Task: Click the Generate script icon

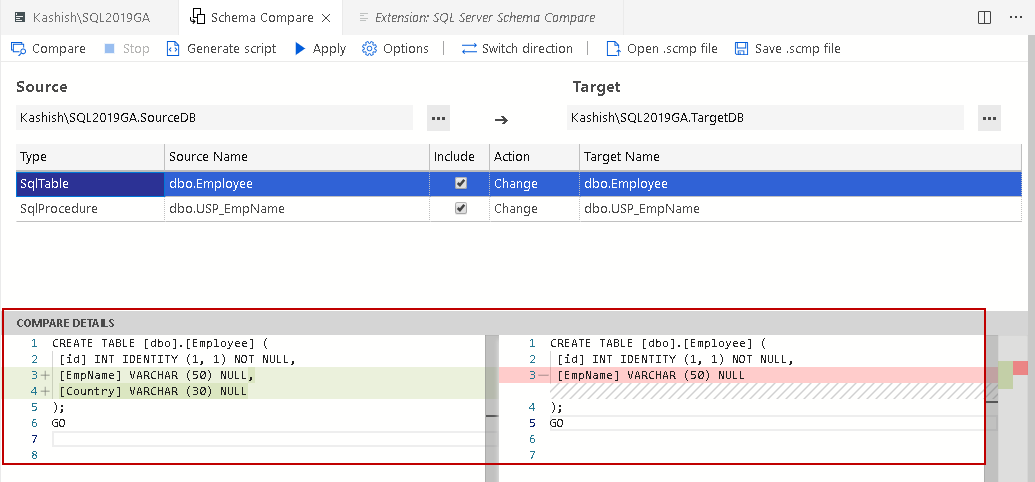Action: pyautogui.click(x=173, y=48)
